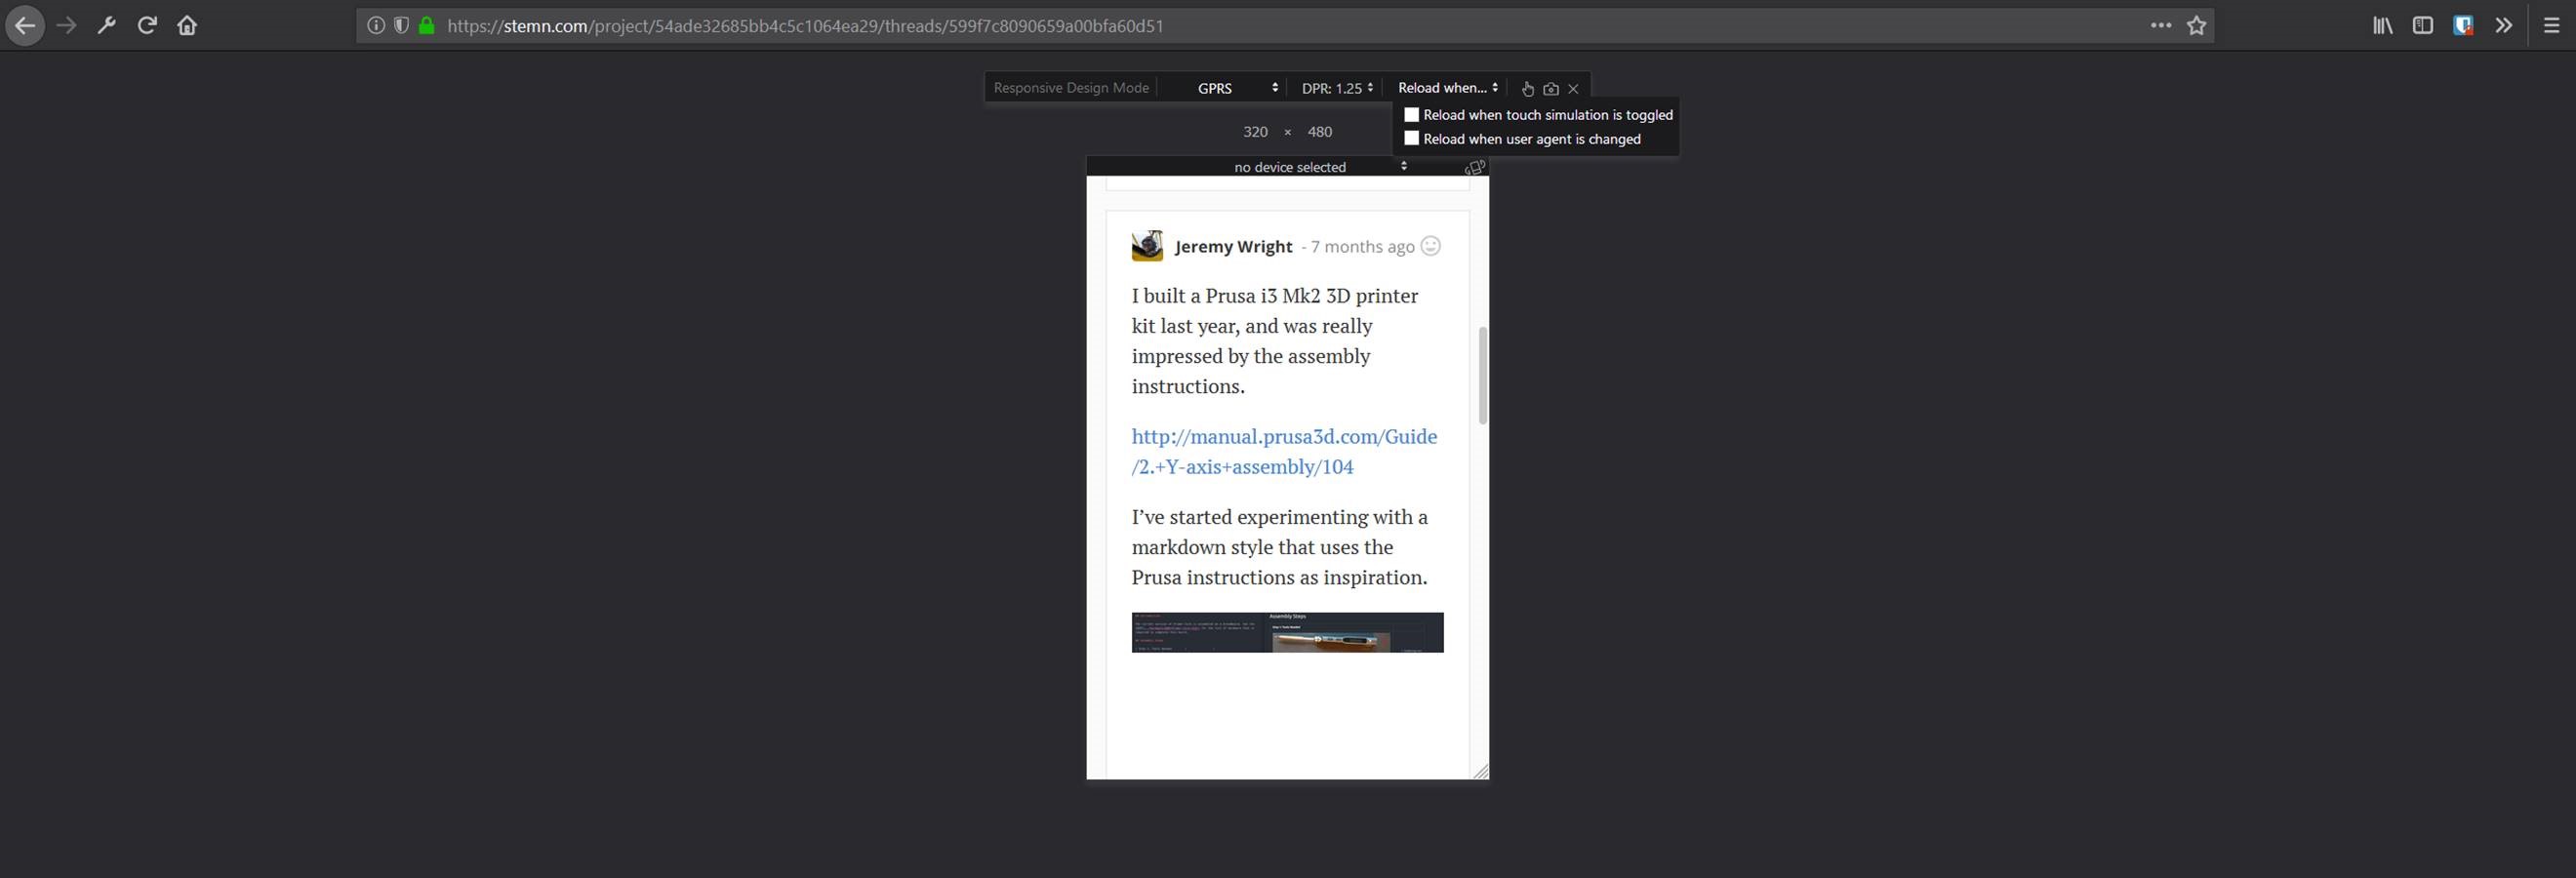Enable 'Reload when user agent is changed'

1411,138
